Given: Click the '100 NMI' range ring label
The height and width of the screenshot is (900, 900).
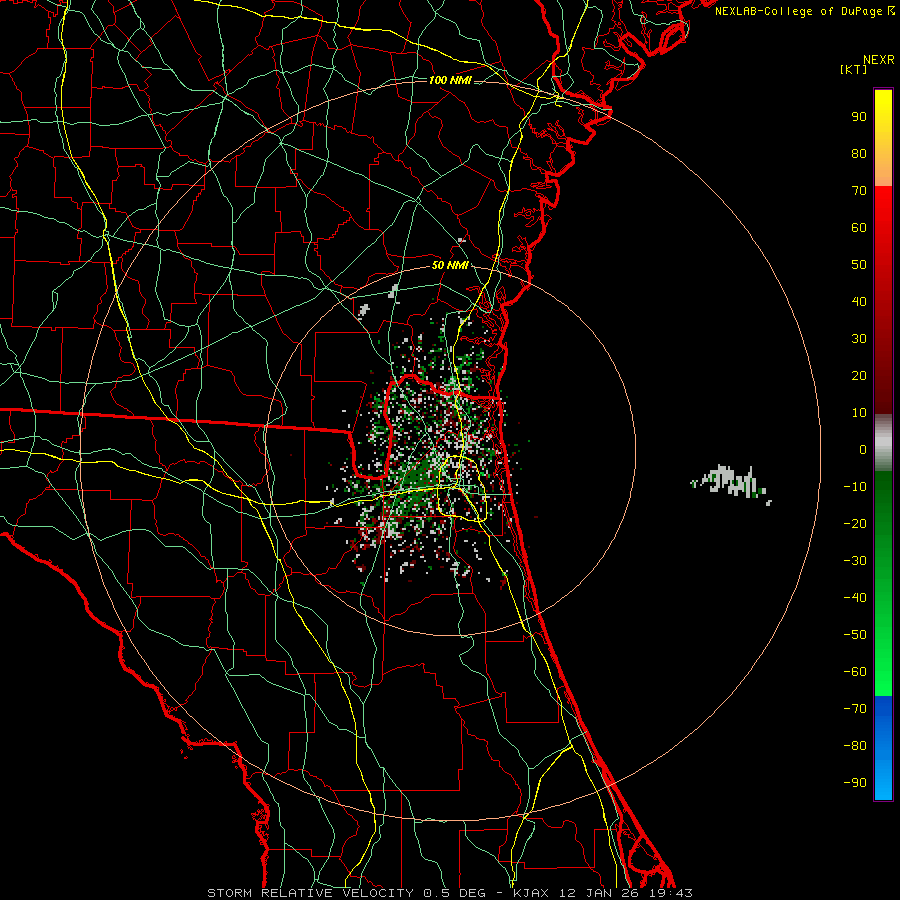Looking at the screenshot, I should coord(450,80).
